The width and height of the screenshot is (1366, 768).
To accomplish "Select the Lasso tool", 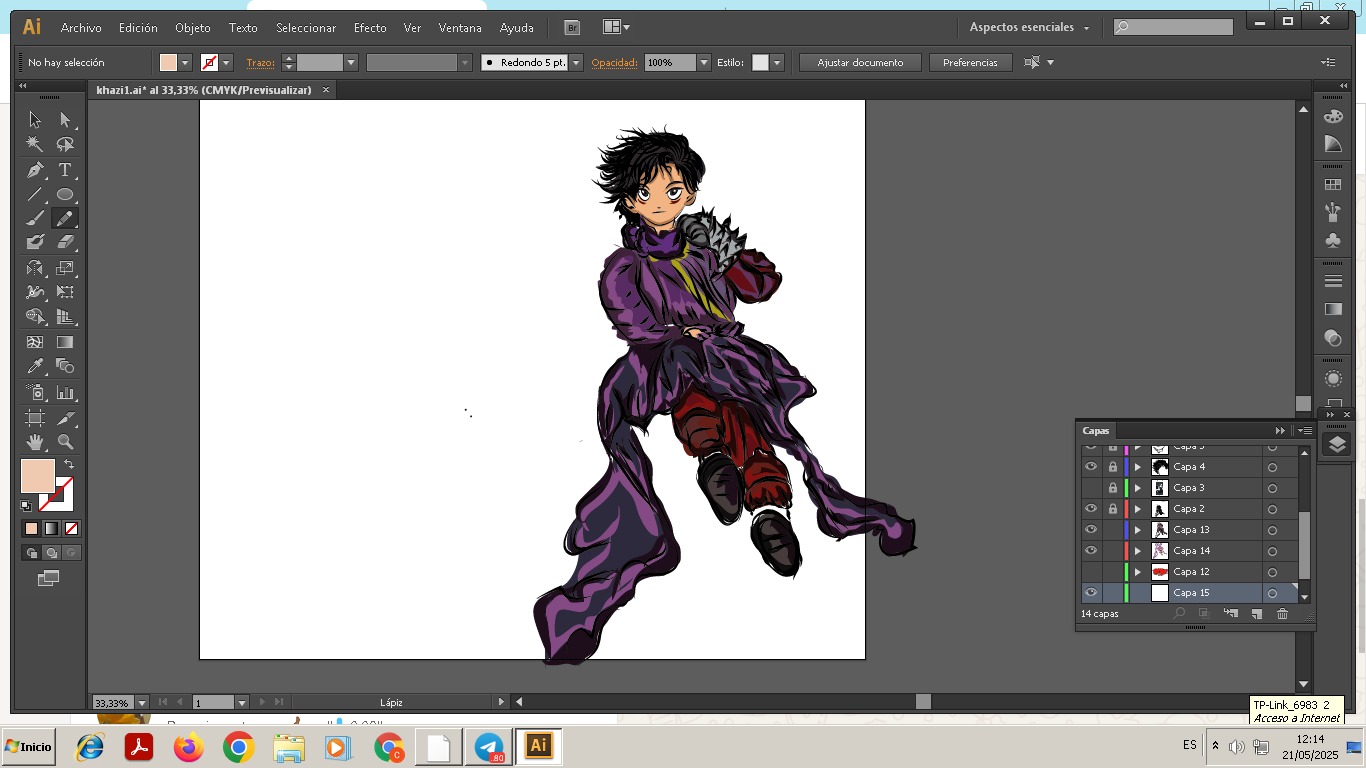I will pyautogui.click(x=65, y=144).
